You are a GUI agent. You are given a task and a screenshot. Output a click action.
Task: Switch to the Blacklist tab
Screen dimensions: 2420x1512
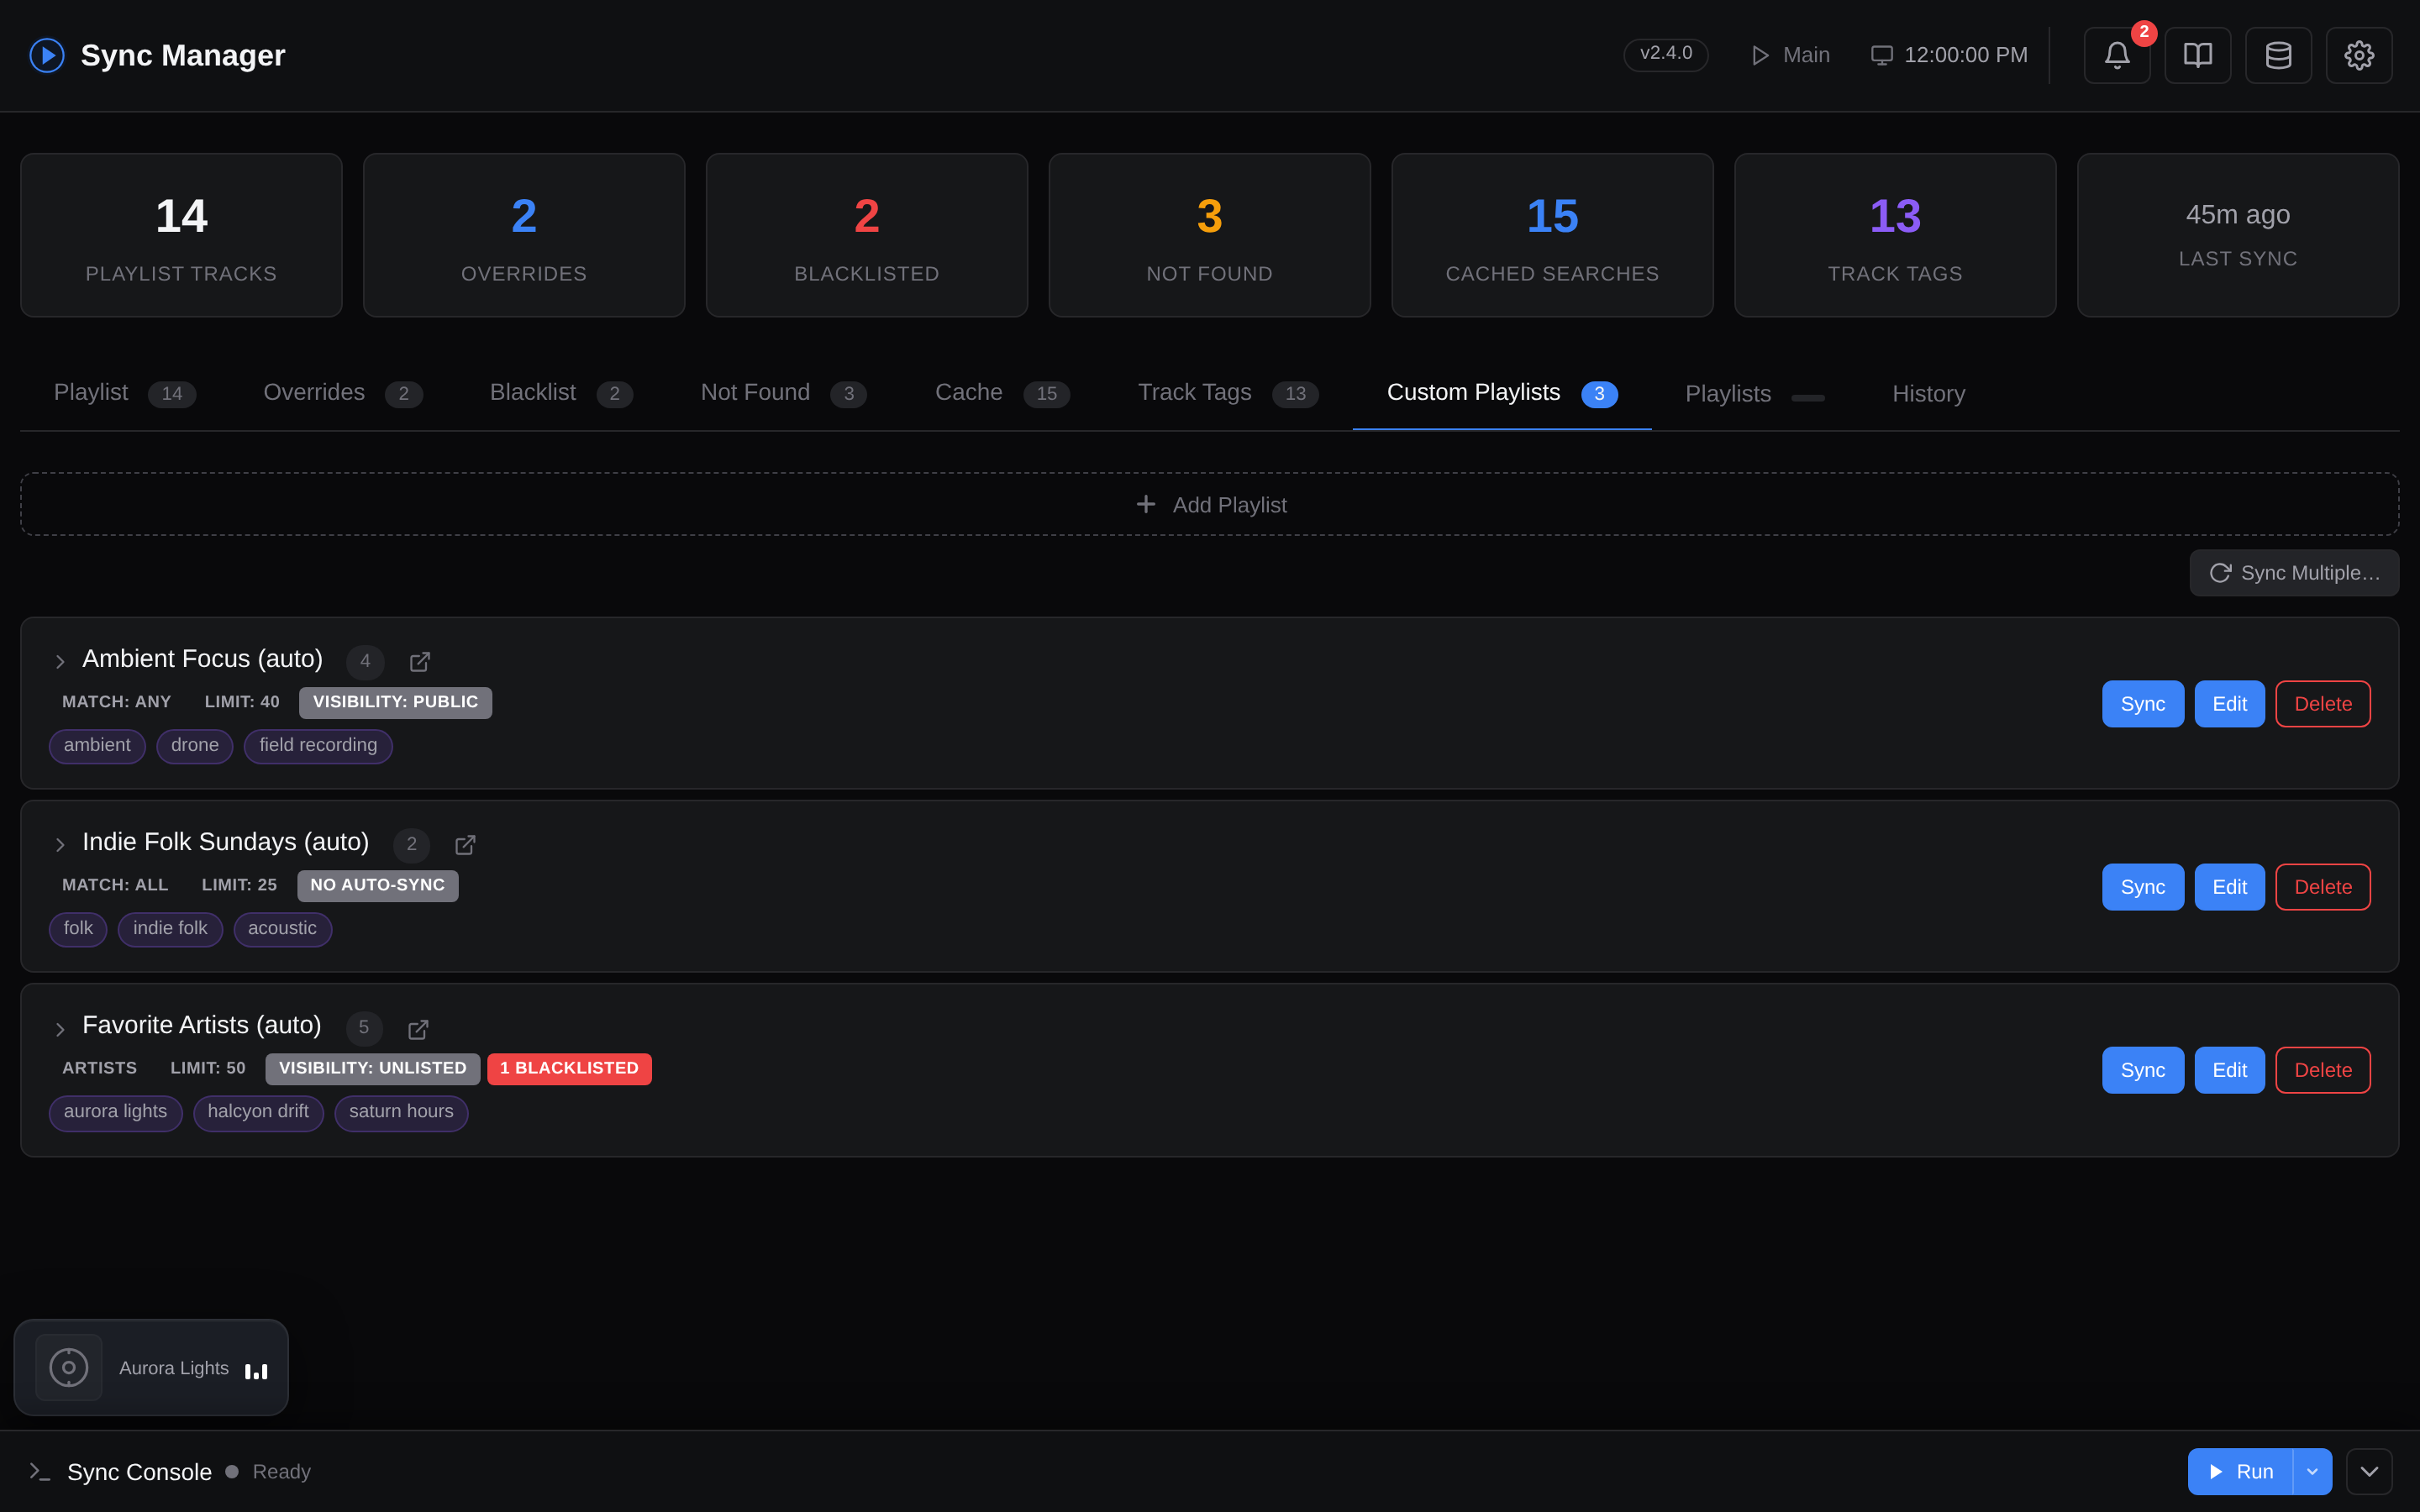pos(561,393)
